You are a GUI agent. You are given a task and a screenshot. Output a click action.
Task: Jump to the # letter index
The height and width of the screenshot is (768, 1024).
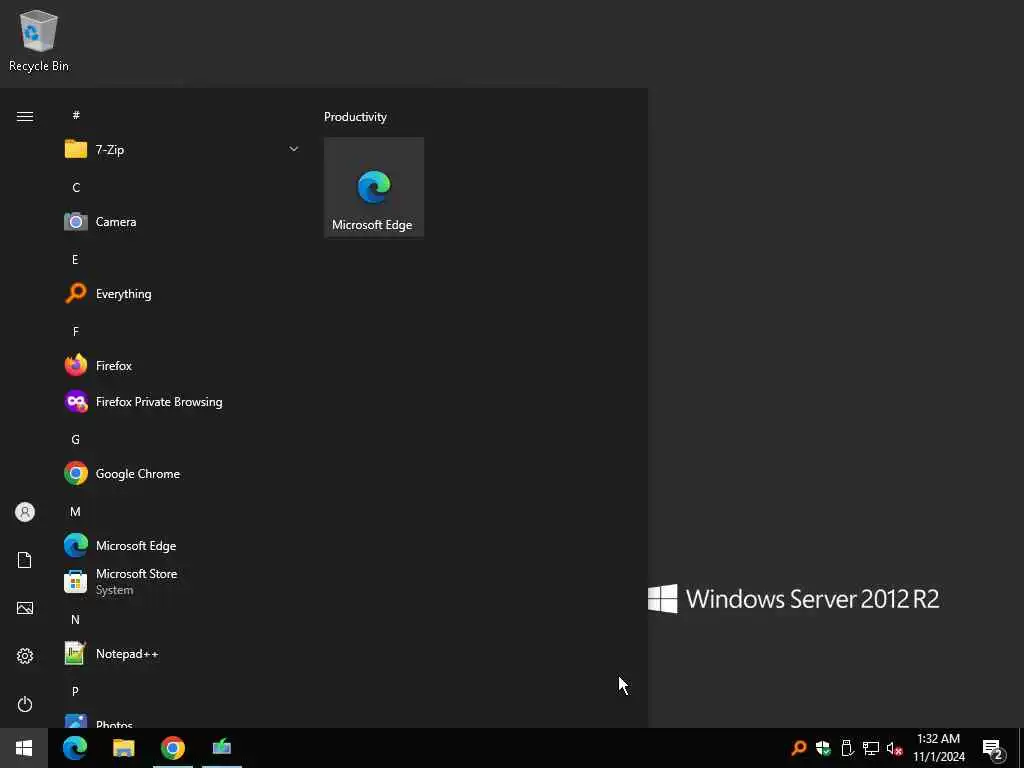point(76,115)
